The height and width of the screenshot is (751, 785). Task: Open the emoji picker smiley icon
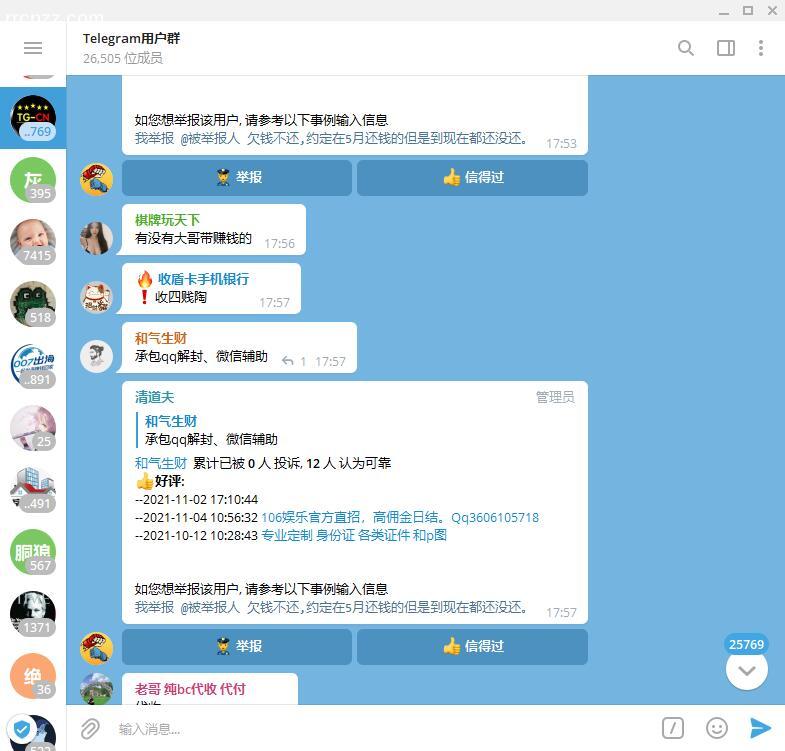tap(716, 728)
